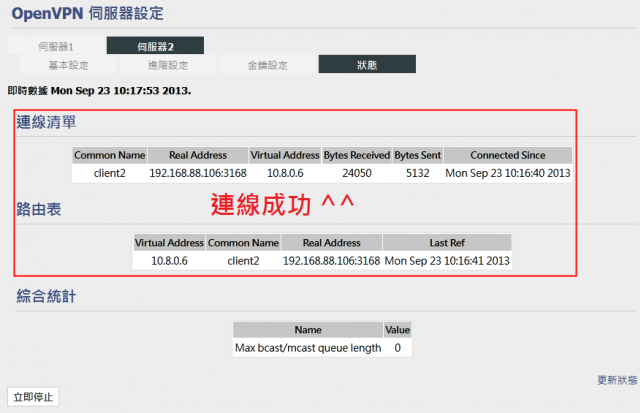Switch to the 伺服器1 tab

[57, 46]
